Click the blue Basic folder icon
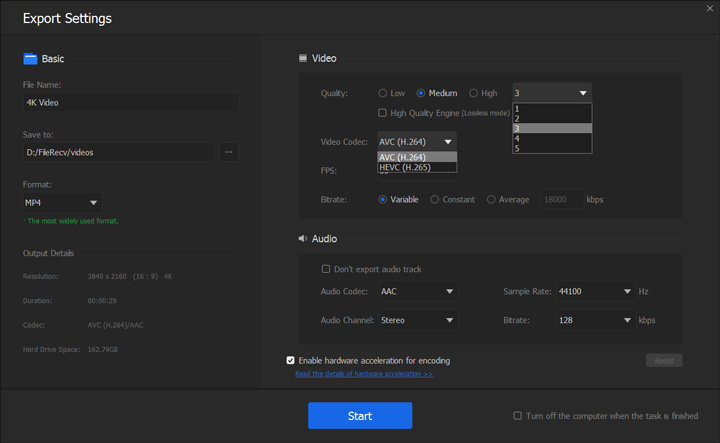The image size is (720, 443). pos(30,59)
